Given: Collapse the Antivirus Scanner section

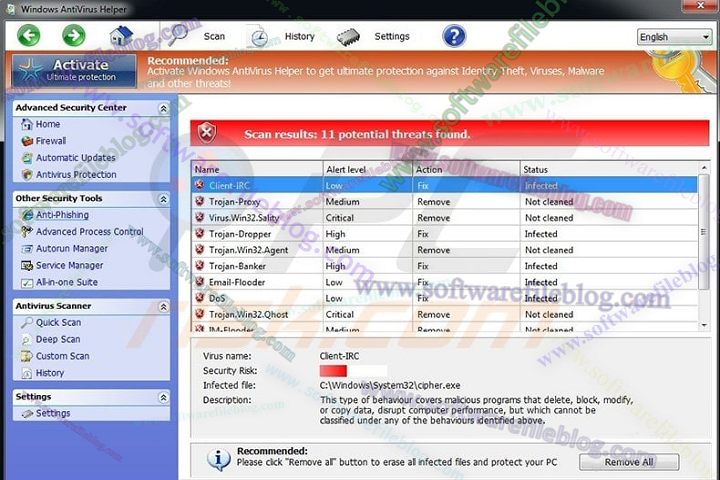Looking at the screenshot, I should [163, 306].
